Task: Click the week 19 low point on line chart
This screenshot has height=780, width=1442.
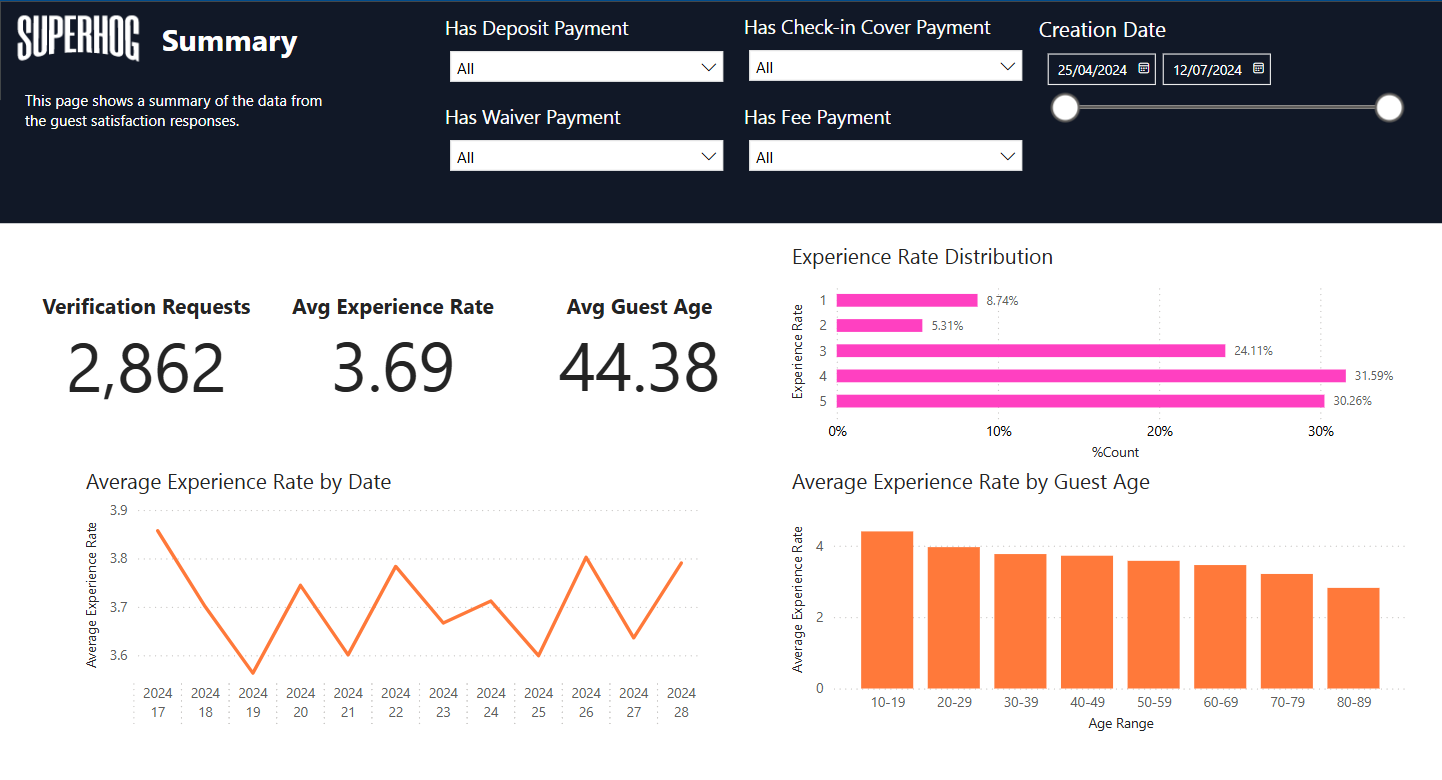Action: [253, 673]
